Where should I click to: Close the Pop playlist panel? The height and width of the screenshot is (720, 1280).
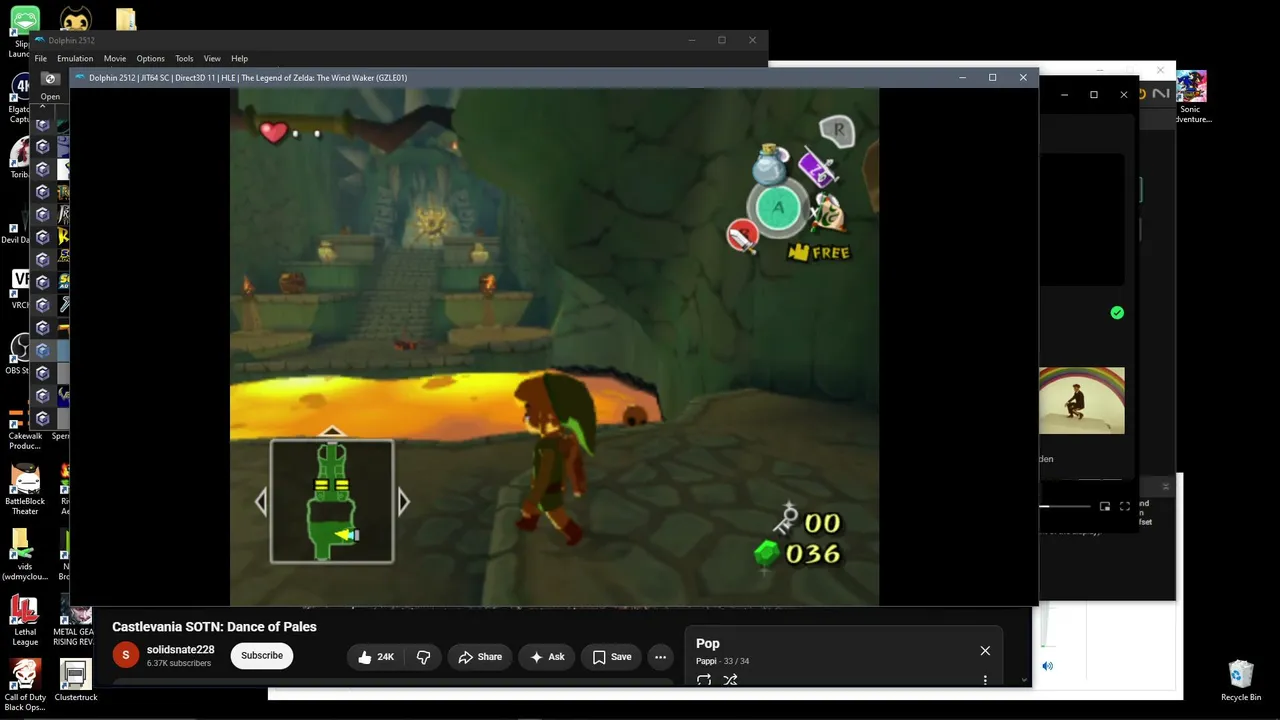pyautogui.click(x=985, y=651)
